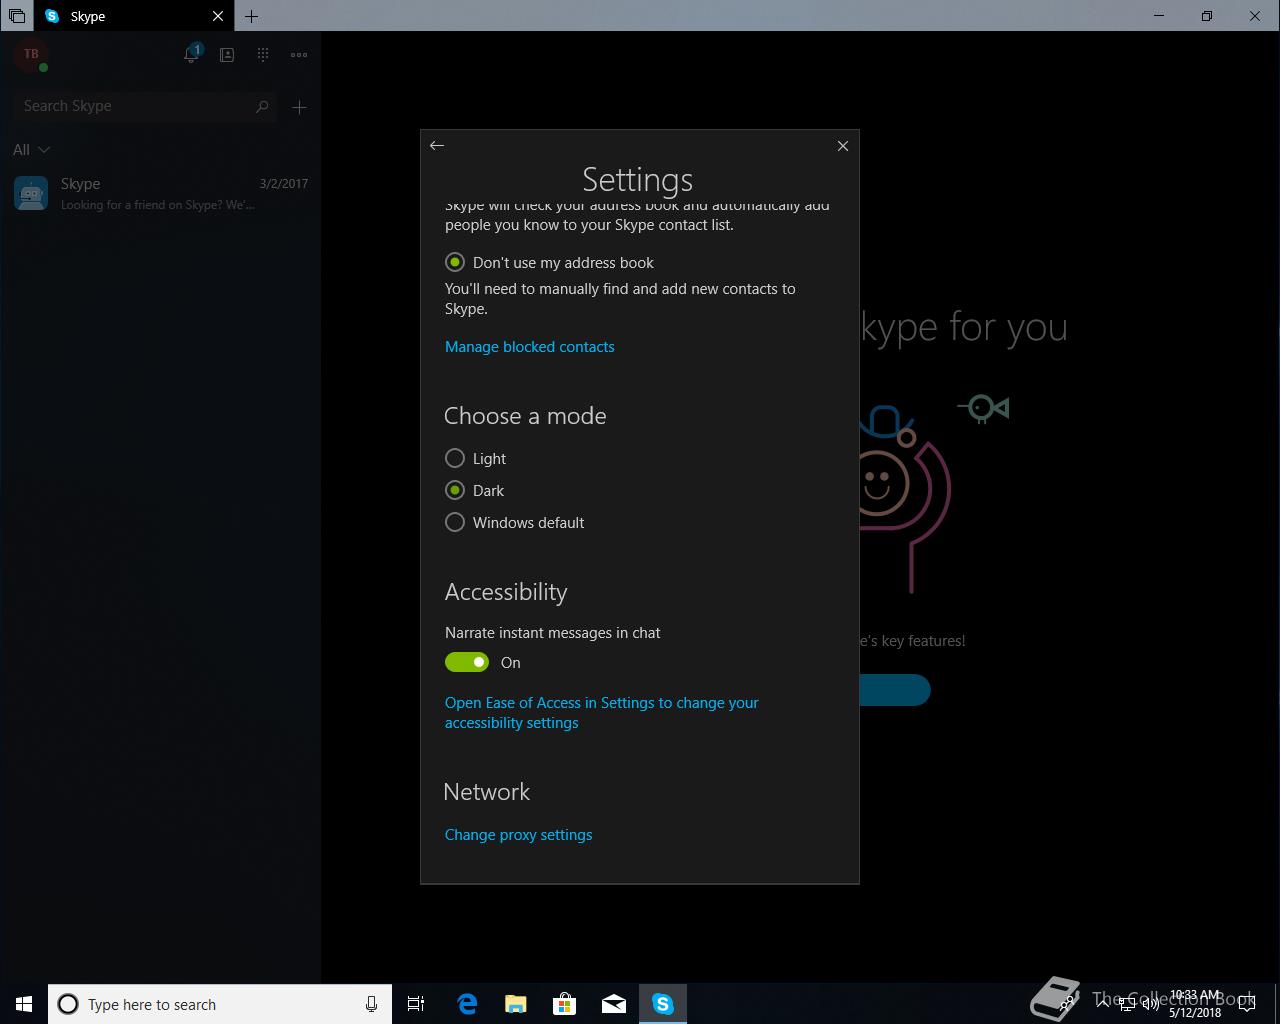Click the TB profile avatar
The height and width of the screenshot is (1024, 1280).
pyautogui.click(x=31, y=55)
